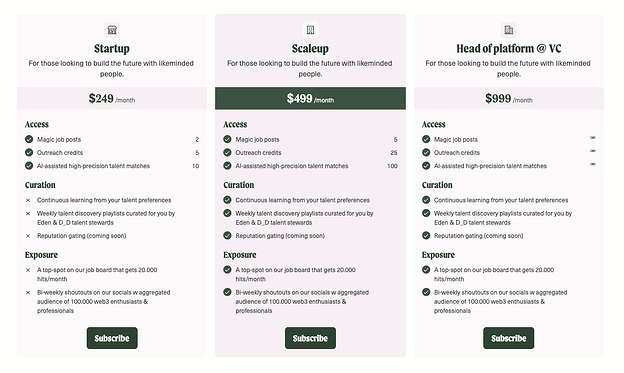The width and height of the screenshot is (624, 373).
Task: Subscribe to the Scaleup plan
Action: click(x=310, y=338)
